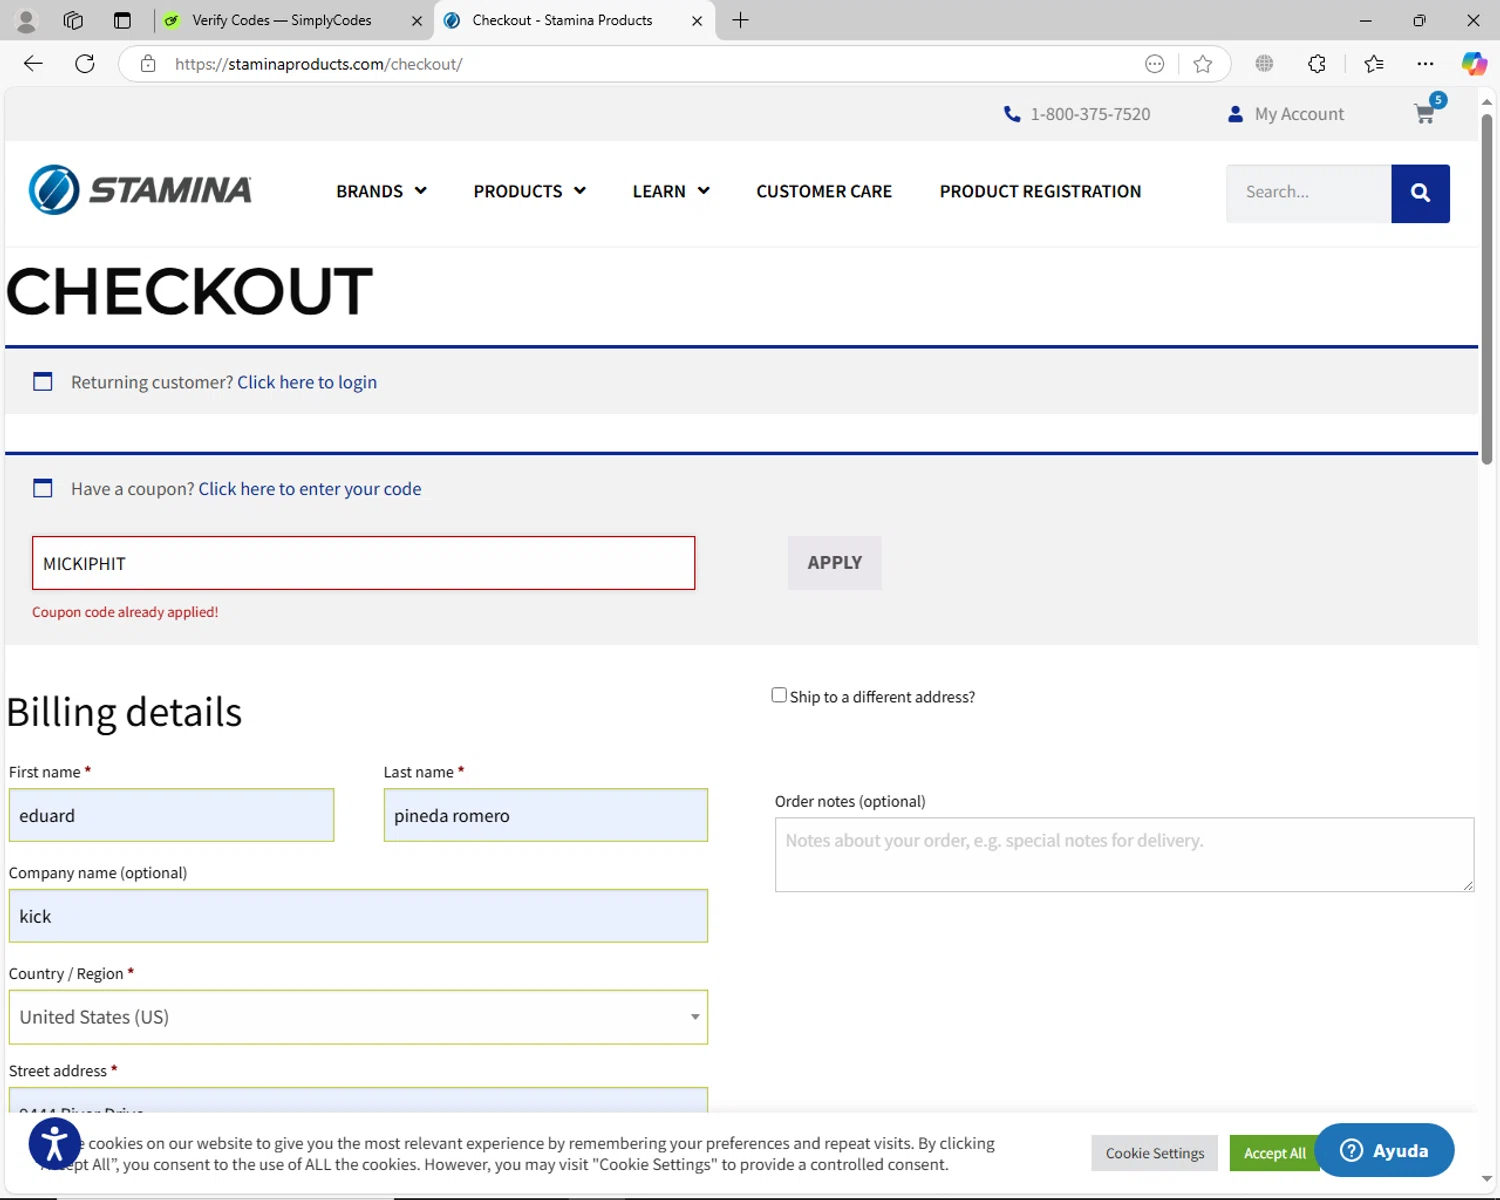Click the Stamina logo
Viewport: 1500px width, 1200px height.
(x=140, y=190)
